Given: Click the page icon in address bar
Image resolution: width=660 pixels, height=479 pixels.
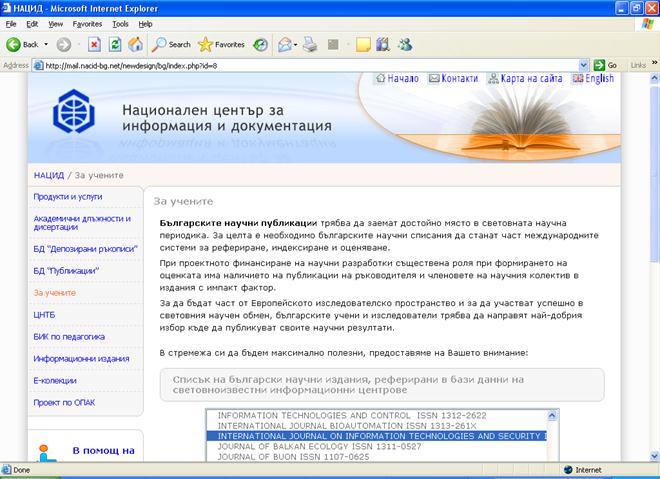Looking at the screenshot, I should pos(38,65).
